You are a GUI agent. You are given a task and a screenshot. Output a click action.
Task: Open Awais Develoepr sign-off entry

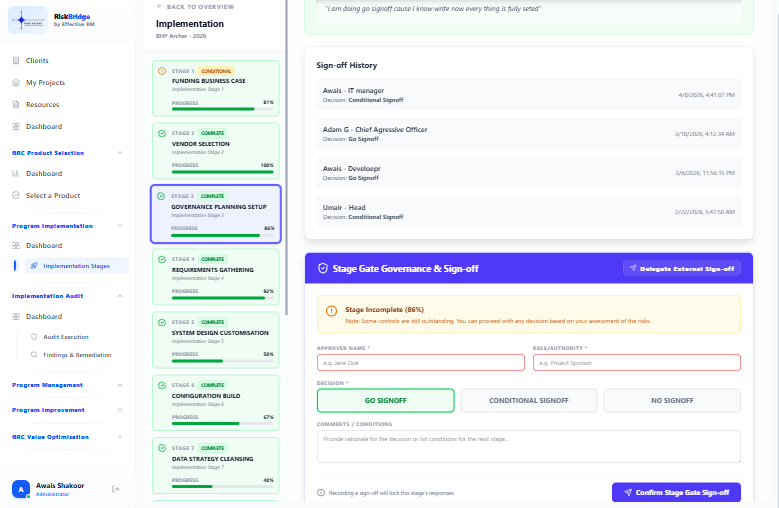(529, 173)
